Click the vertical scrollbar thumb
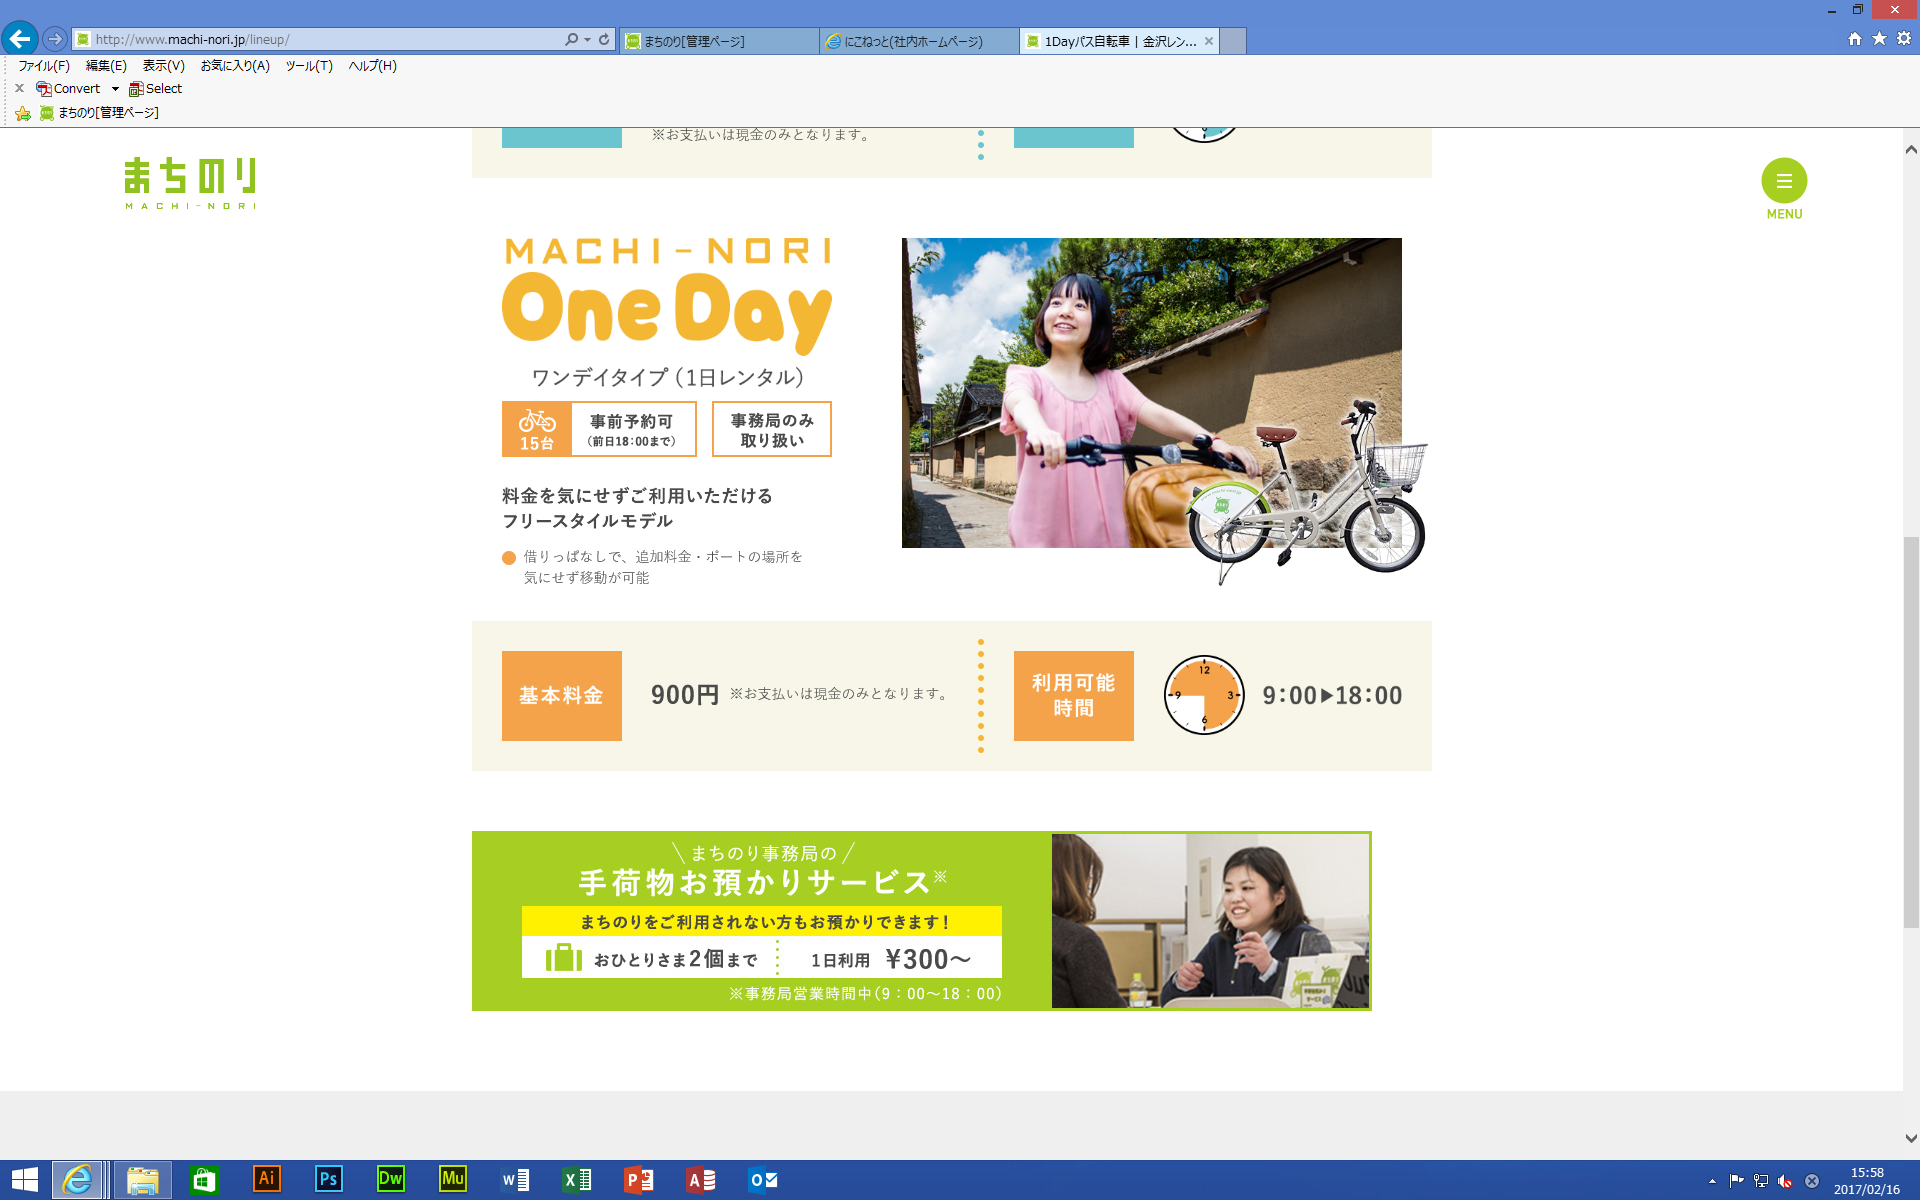This screenshot has width=1920, height=1200. coord(1911,733)
